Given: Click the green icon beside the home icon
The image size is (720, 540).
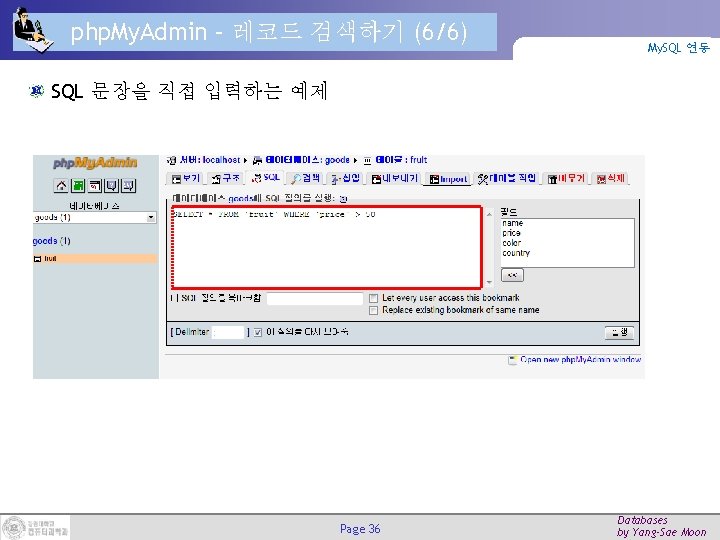Looking at the screenshot, I should pos(78,186).
